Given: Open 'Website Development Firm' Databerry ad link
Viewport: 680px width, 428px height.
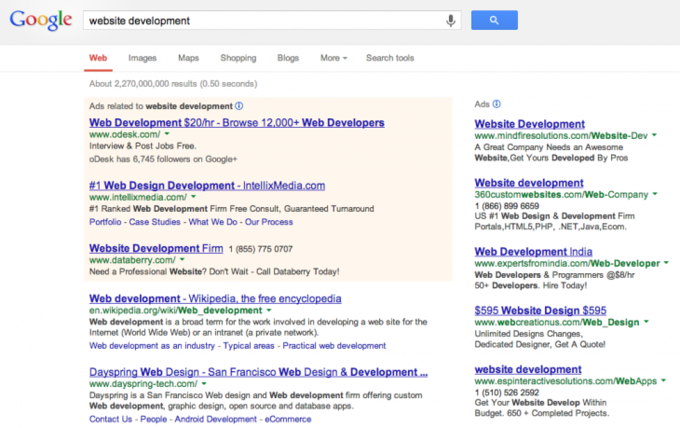Looking at the screenshot, I should 156,248.
